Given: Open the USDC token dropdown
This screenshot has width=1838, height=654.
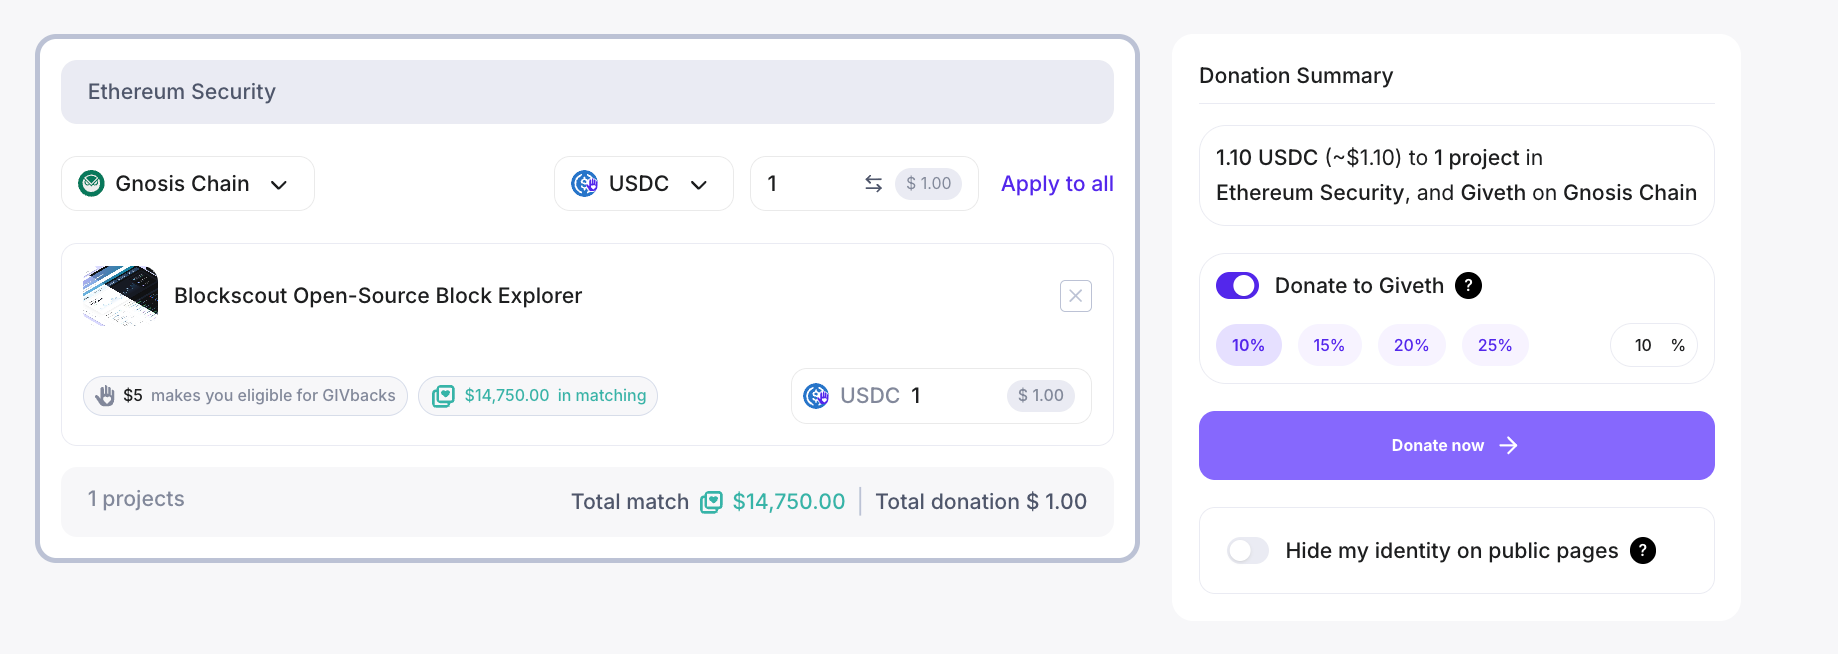Looking at the screenshot, I should point(643,184).
